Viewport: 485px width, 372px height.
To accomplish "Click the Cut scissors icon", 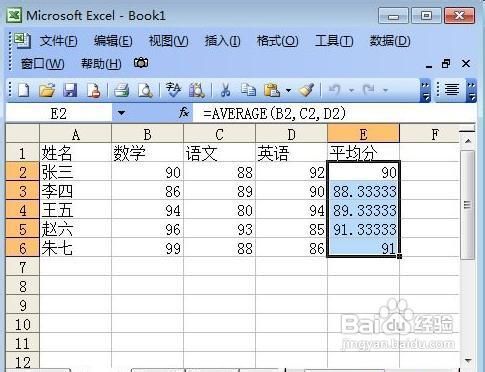I will pyautogui.click(x=225, y=90).
